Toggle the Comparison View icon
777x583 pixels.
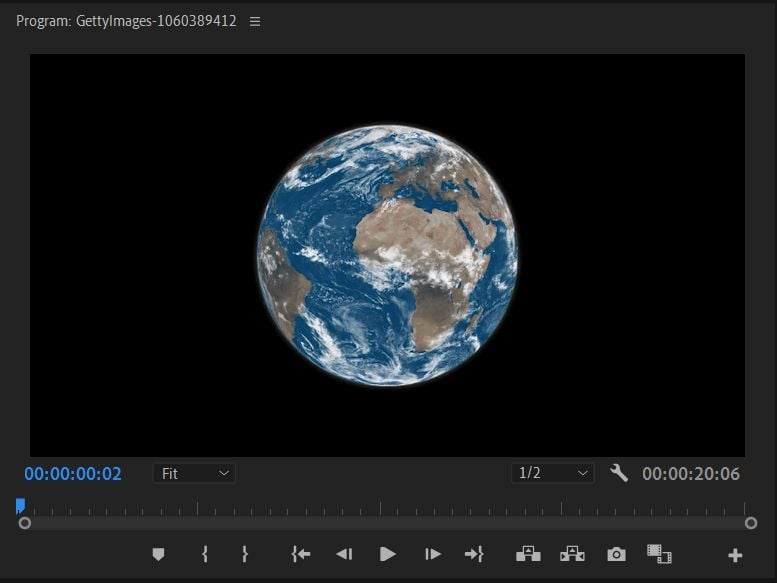tap(659, 554)
